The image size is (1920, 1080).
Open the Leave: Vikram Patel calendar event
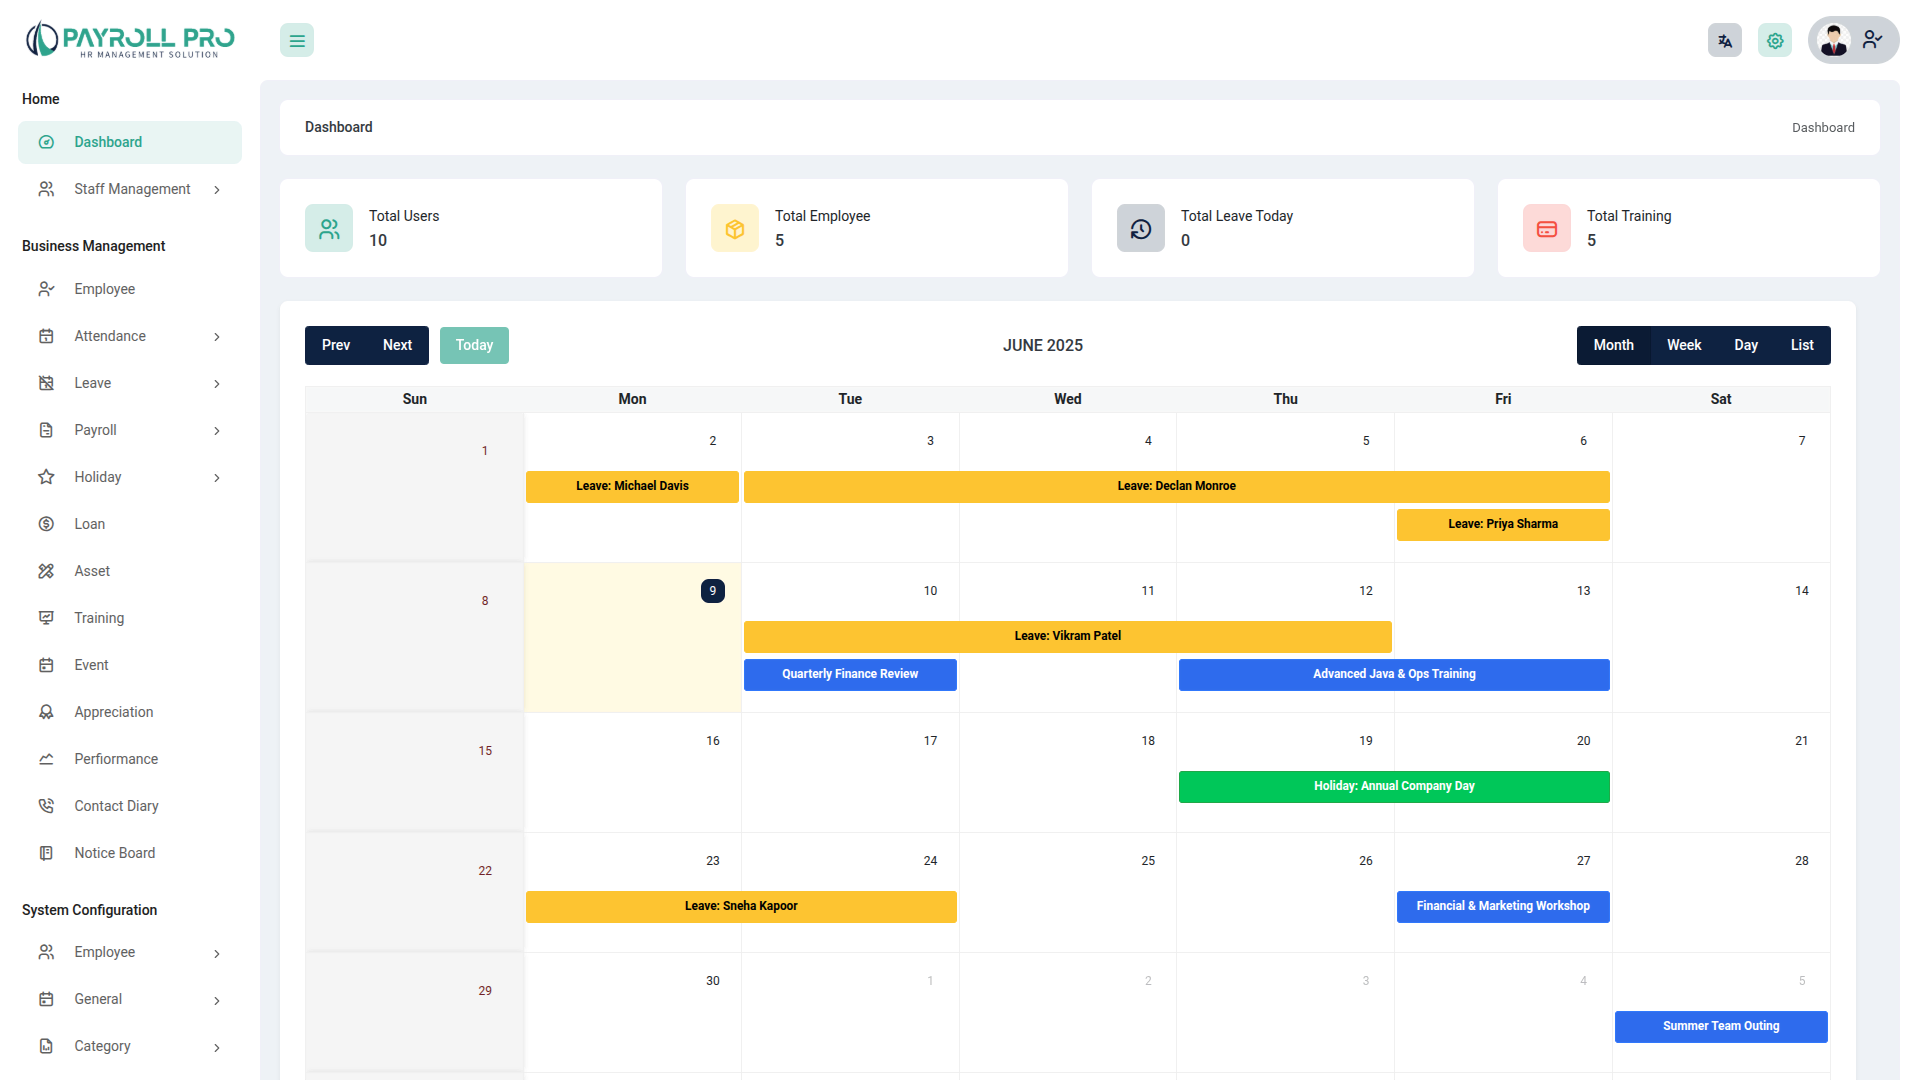1067,636
